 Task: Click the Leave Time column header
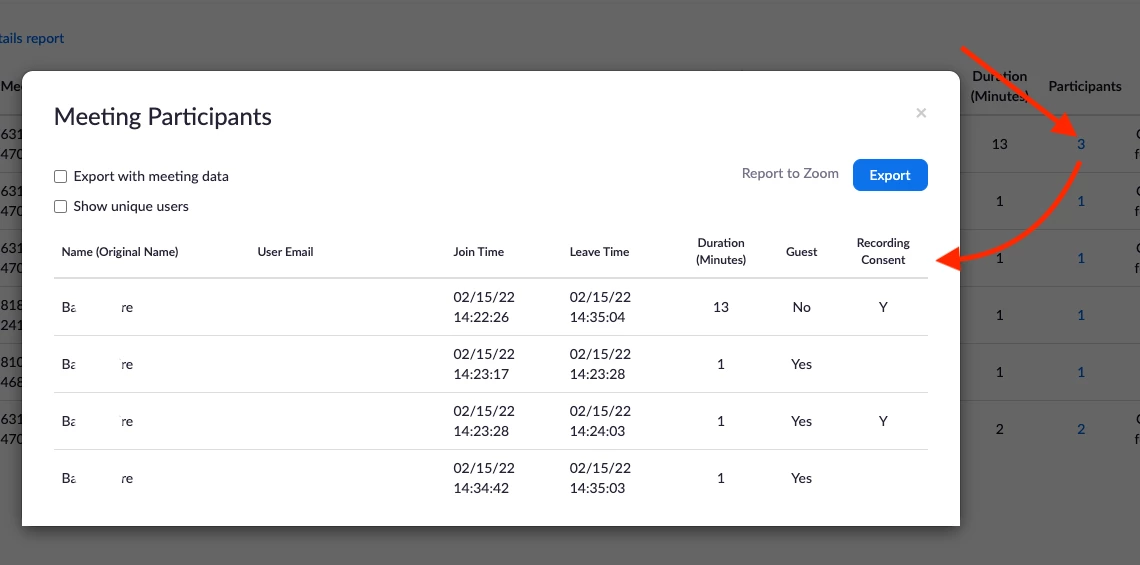pyautogui.click(x=599, y=252)
